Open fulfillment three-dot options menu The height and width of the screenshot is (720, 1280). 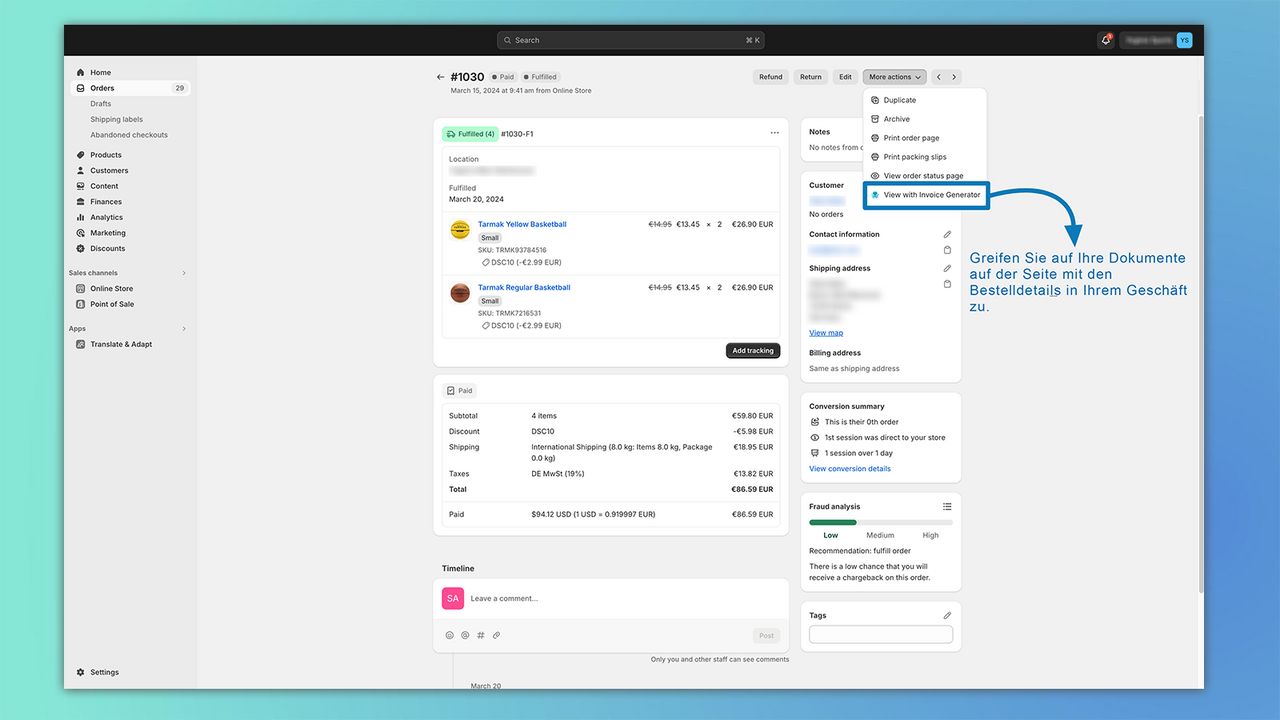774,133
